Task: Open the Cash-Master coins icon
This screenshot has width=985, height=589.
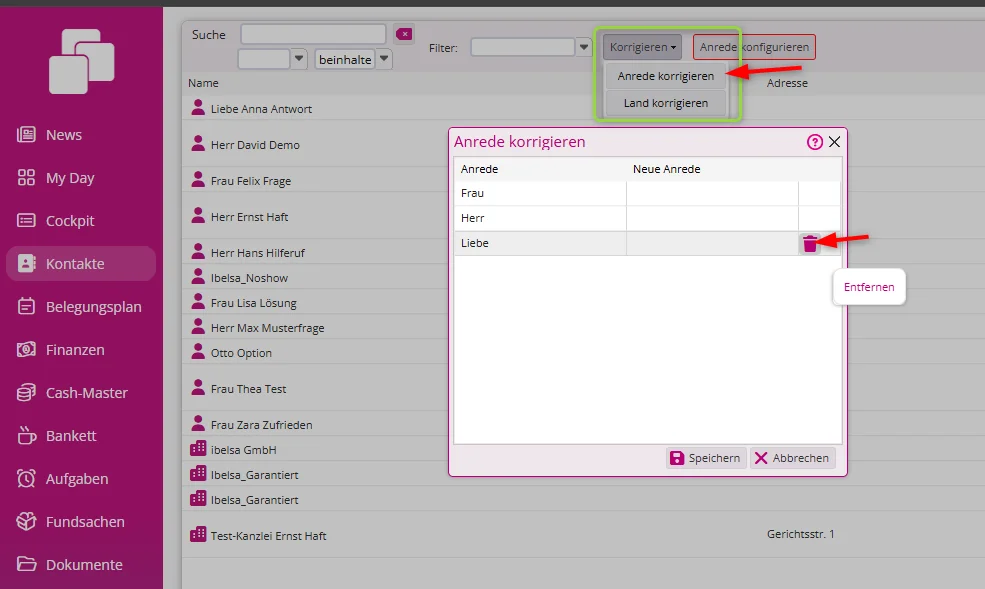Action: (x=26, y=392)
